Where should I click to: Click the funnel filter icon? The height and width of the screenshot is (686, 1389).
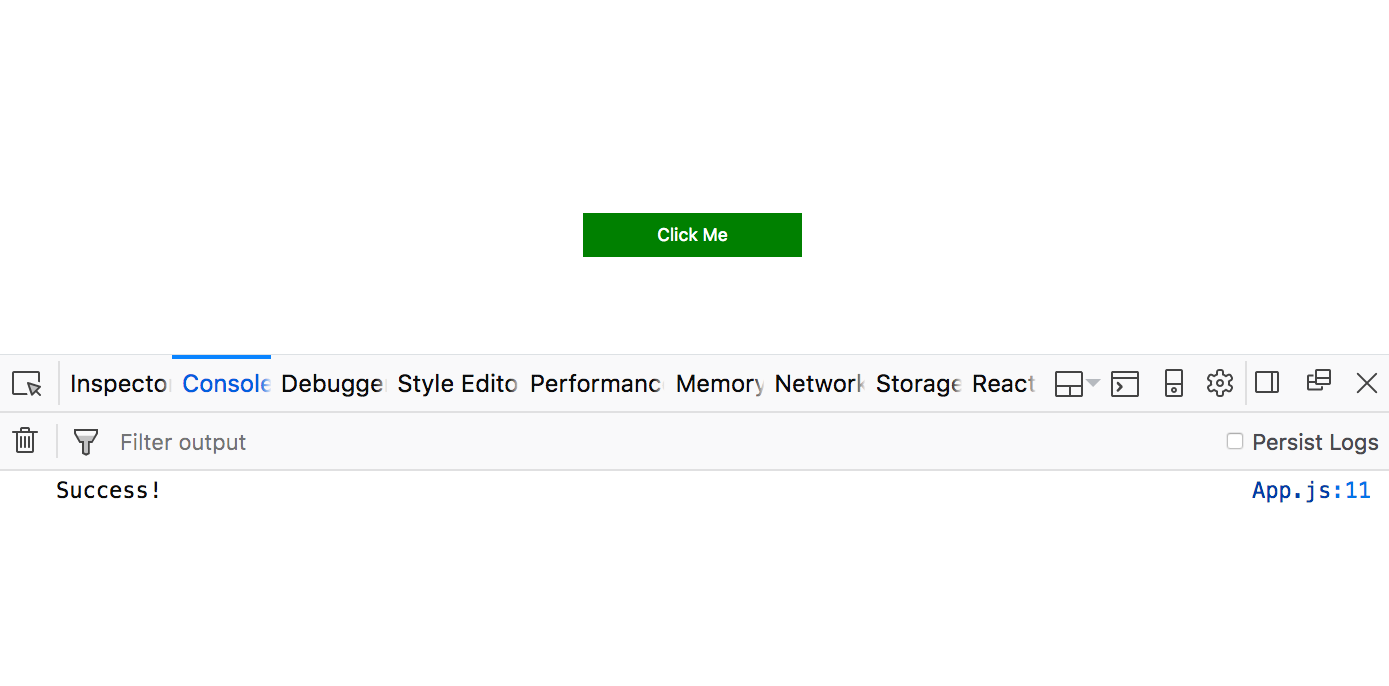tap(86, 442)
